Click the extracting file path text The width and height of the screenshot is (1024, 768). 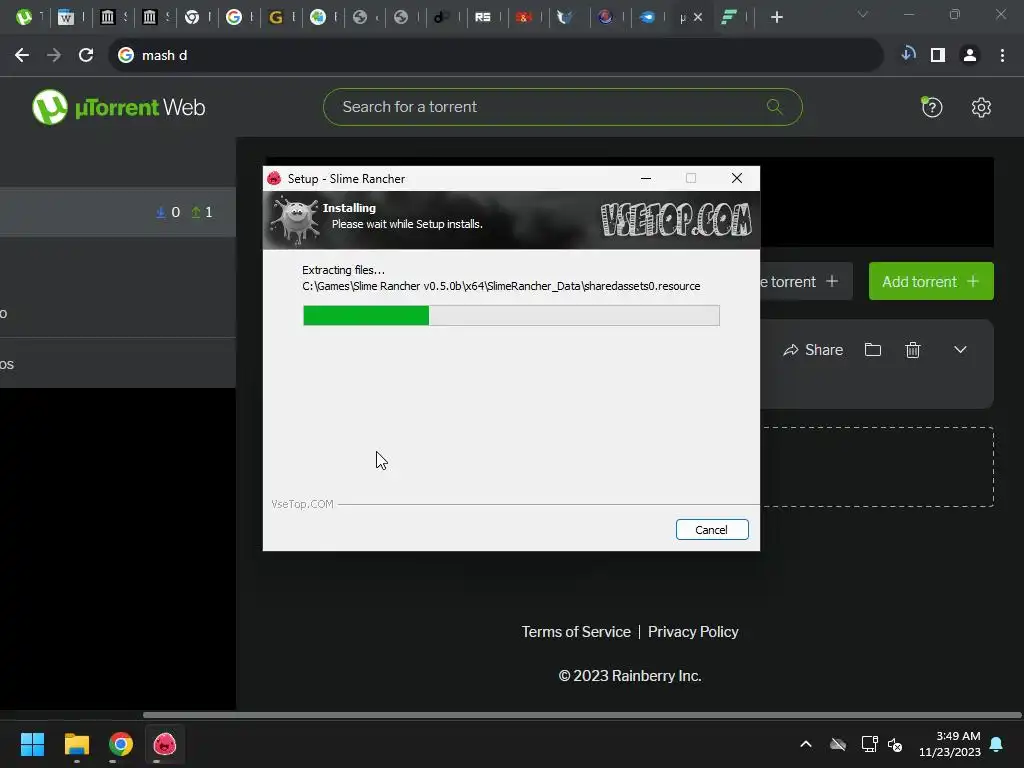tap(501, 286)
